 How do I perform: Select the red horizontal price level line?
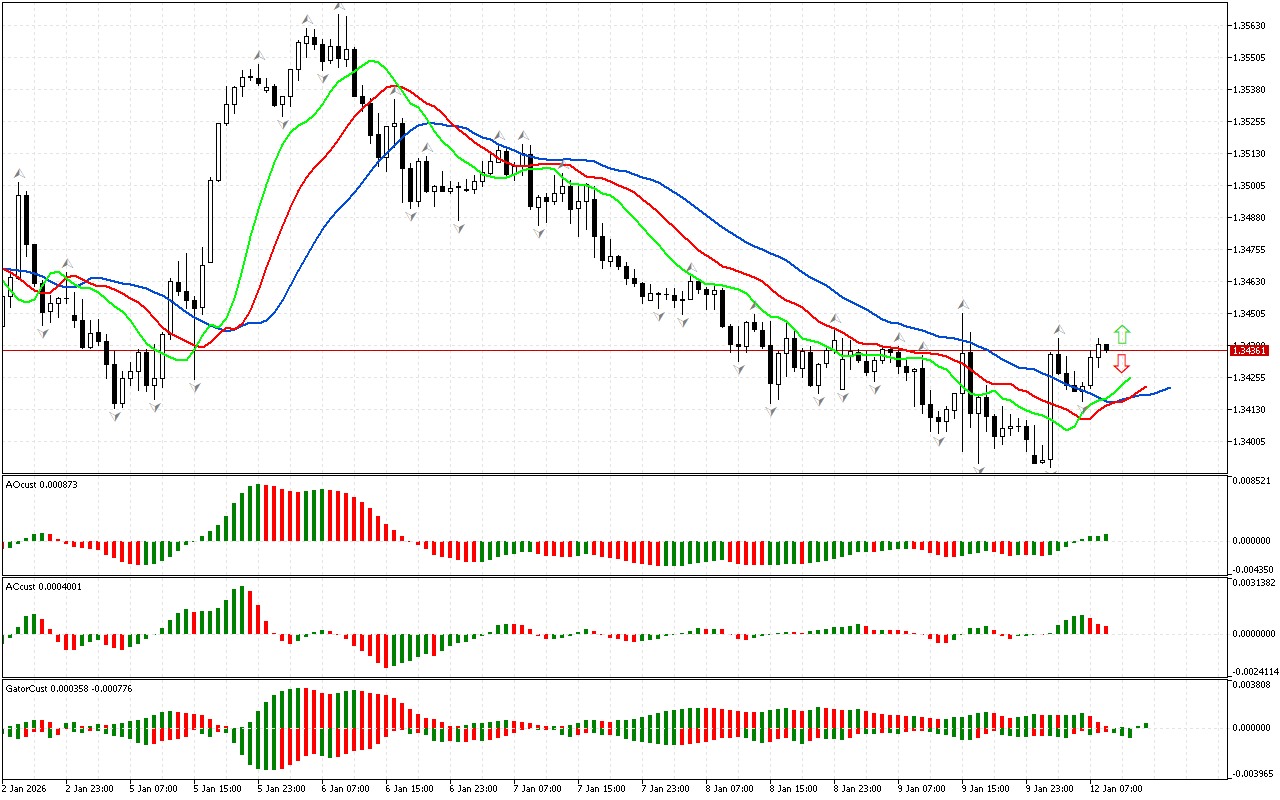click(x=600, y=350)
